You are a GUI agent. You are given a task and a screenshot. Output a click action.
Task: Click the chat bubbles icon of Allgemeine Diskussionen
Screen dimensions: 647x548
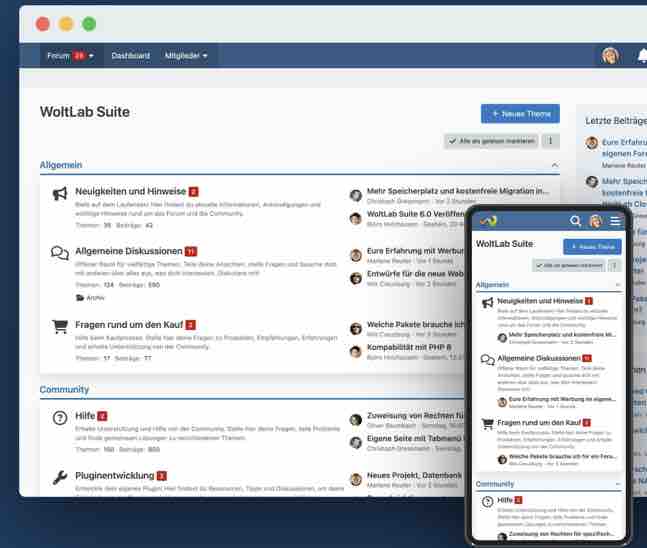click(x=60, y=253)
